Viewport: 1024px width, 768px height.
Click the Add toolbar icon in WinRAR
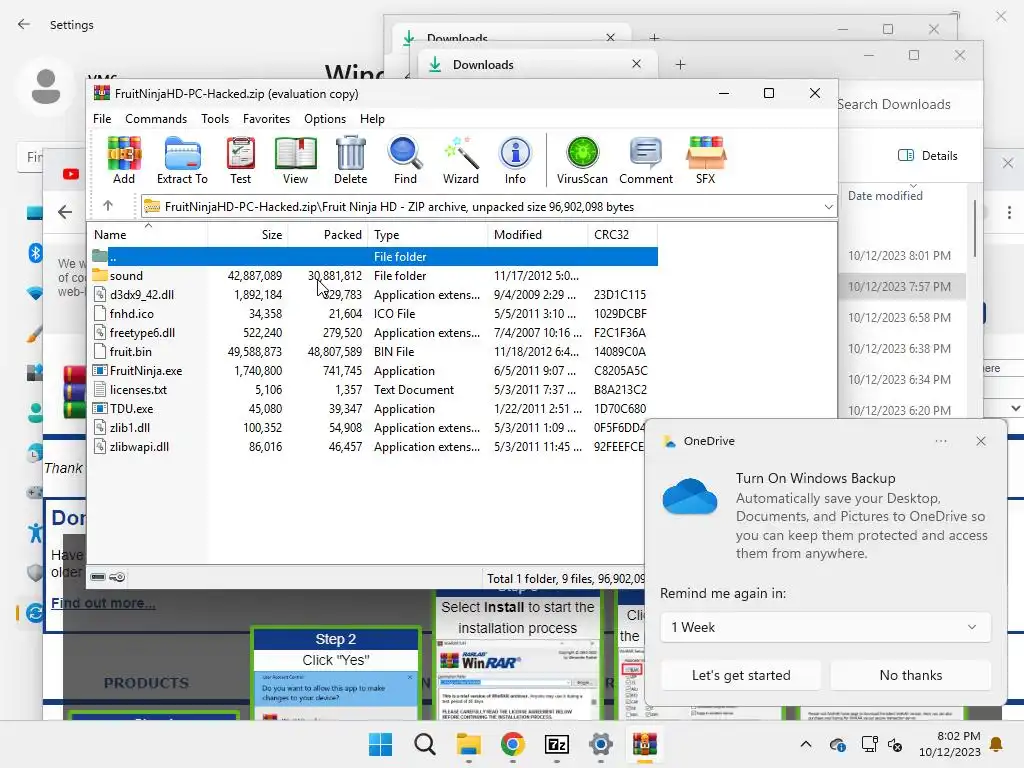[124, 161]
